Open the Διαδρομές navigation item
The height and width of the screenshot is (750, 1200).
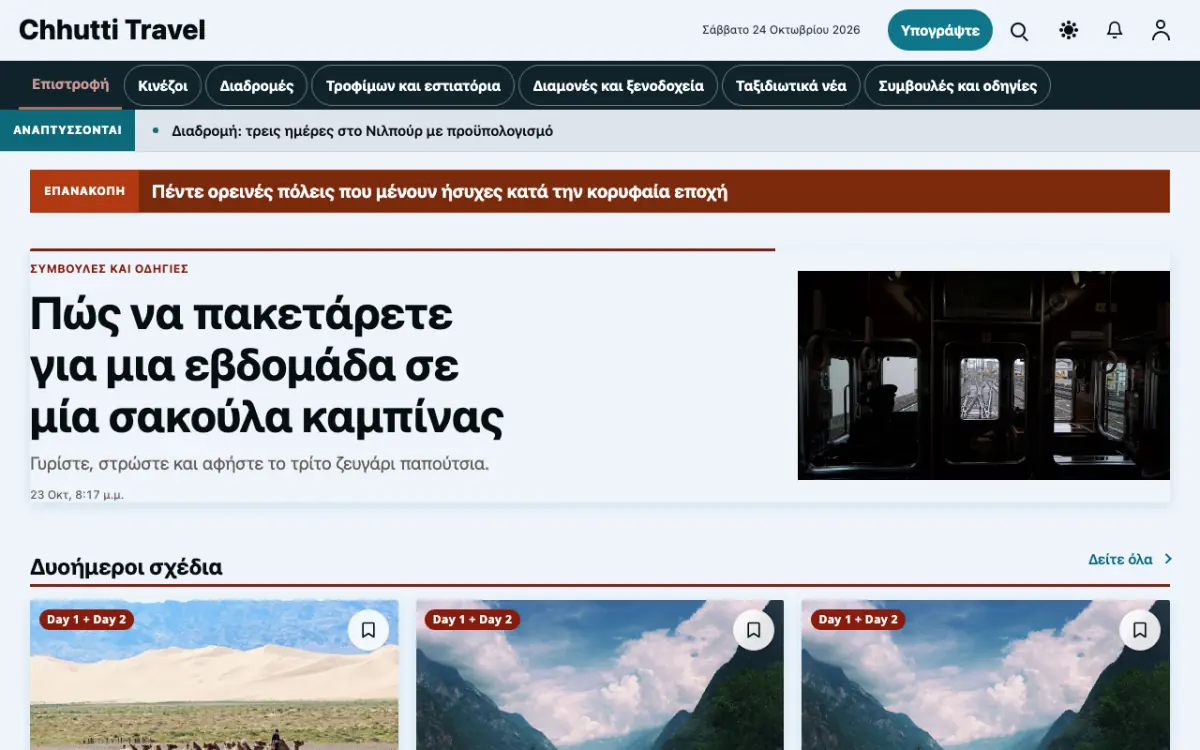click(x=257, y=86)
